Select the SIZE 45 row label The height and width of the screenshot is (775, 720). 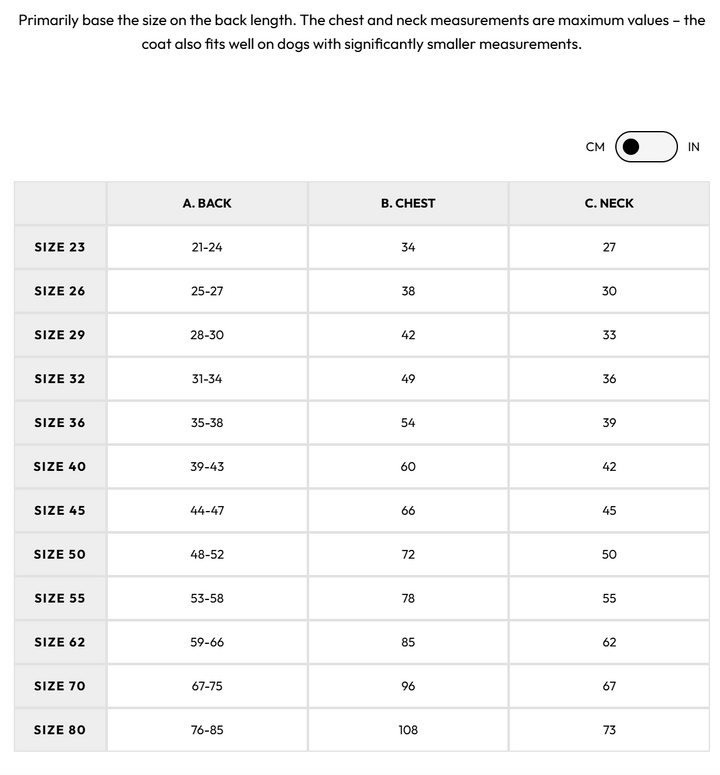(x=60, y=511)
